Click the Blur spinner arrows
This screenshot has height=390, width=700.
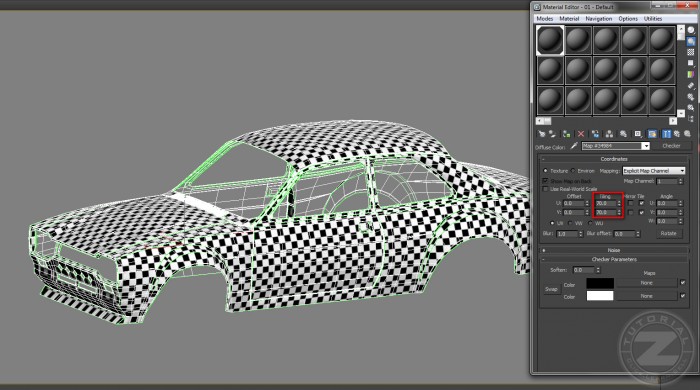click(x=581, y=234)
